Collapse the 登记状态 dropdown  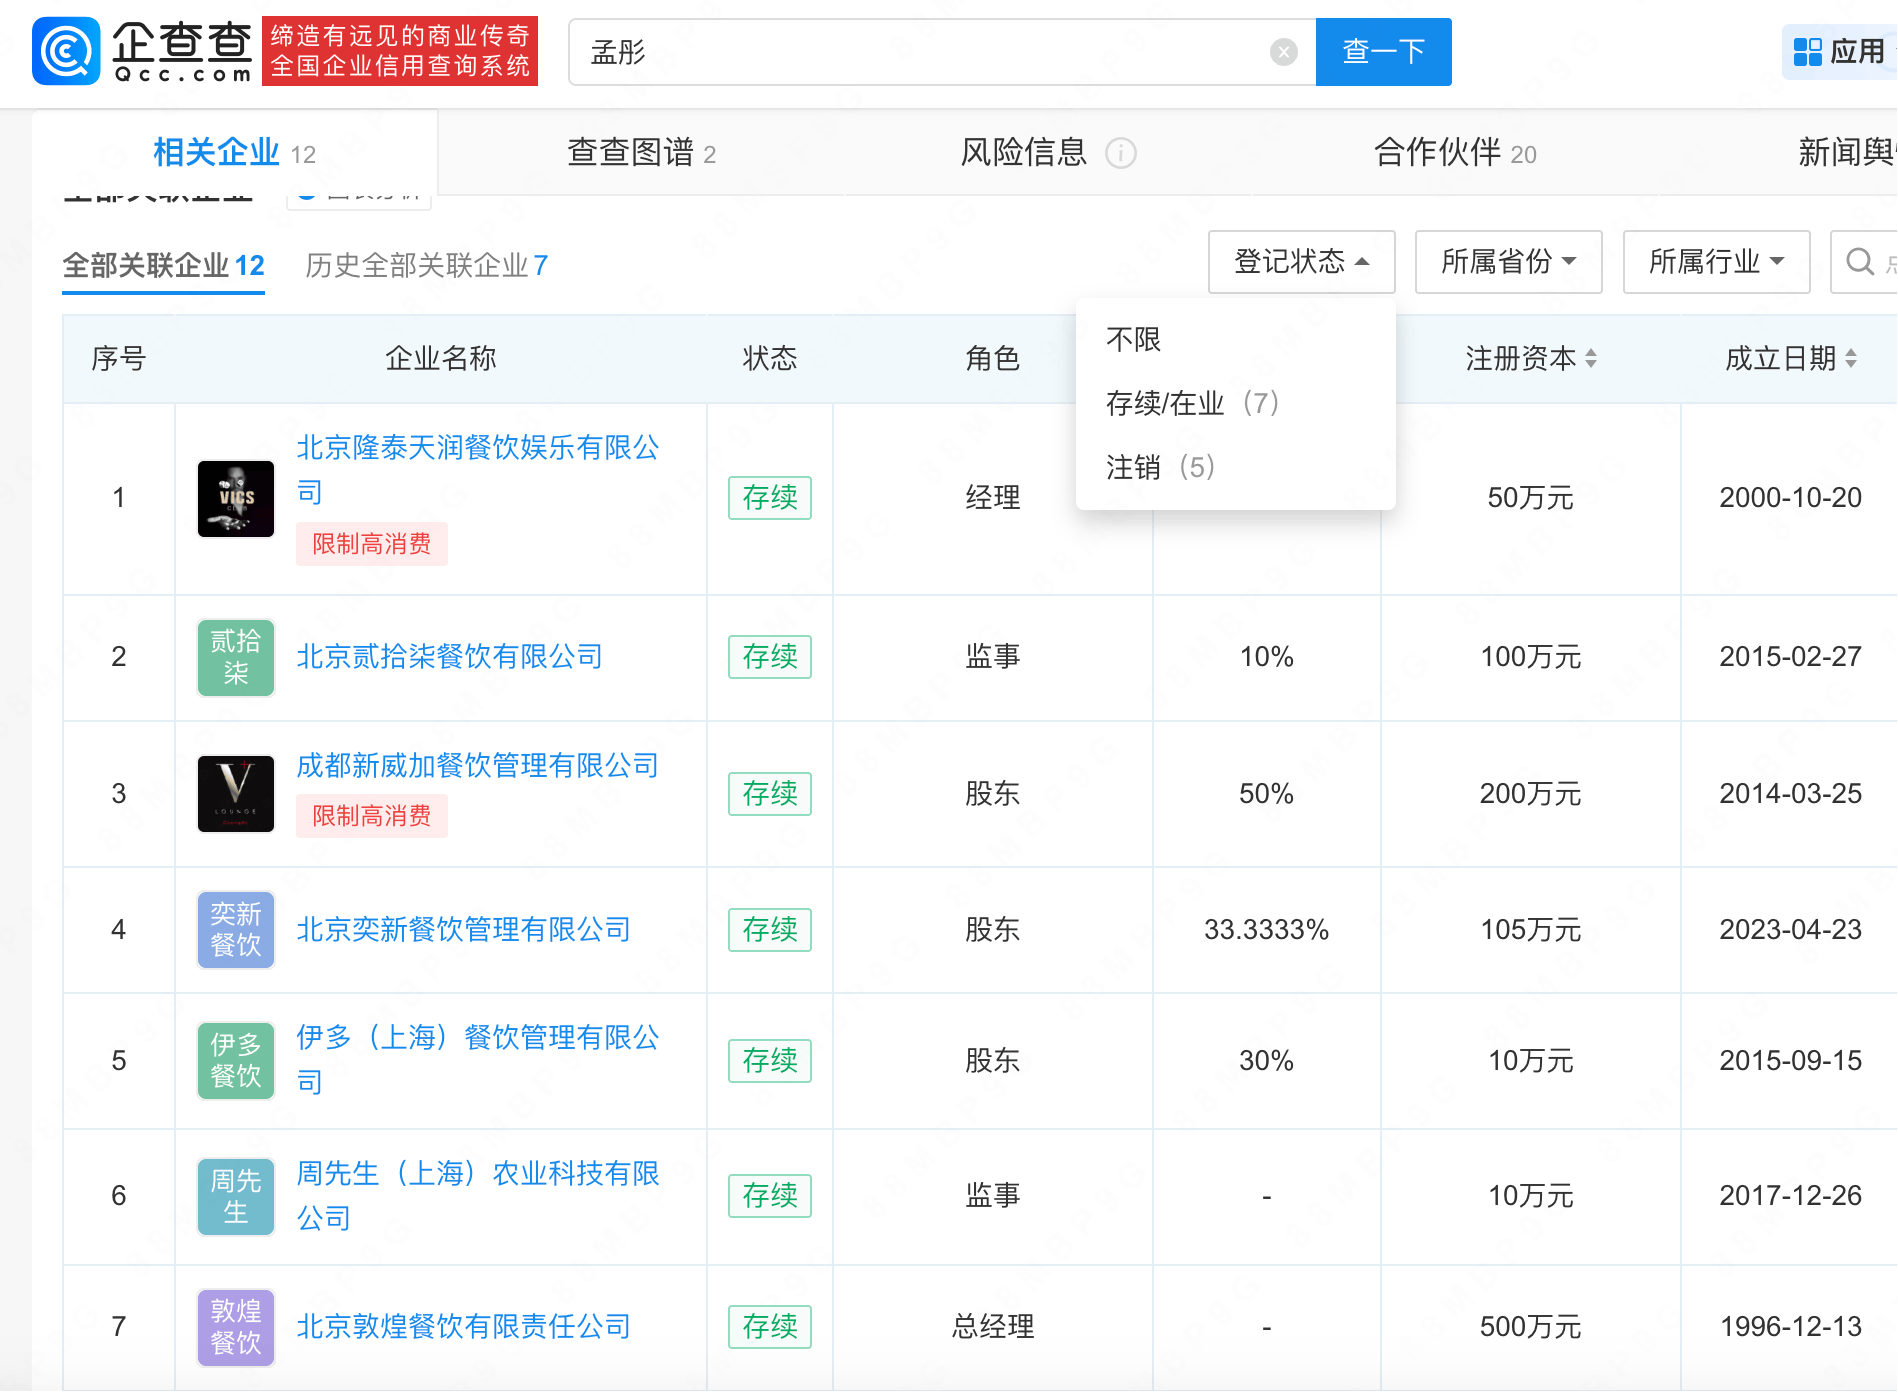coord(1301,262)
